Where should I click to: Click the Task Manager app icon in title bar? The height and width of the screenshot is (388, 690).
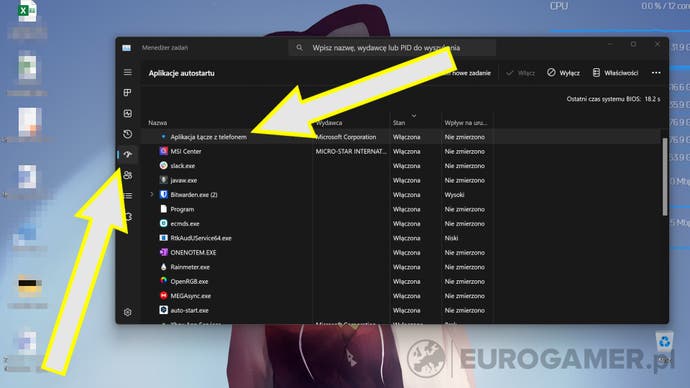pyautogui.click(x=127, y=48)
